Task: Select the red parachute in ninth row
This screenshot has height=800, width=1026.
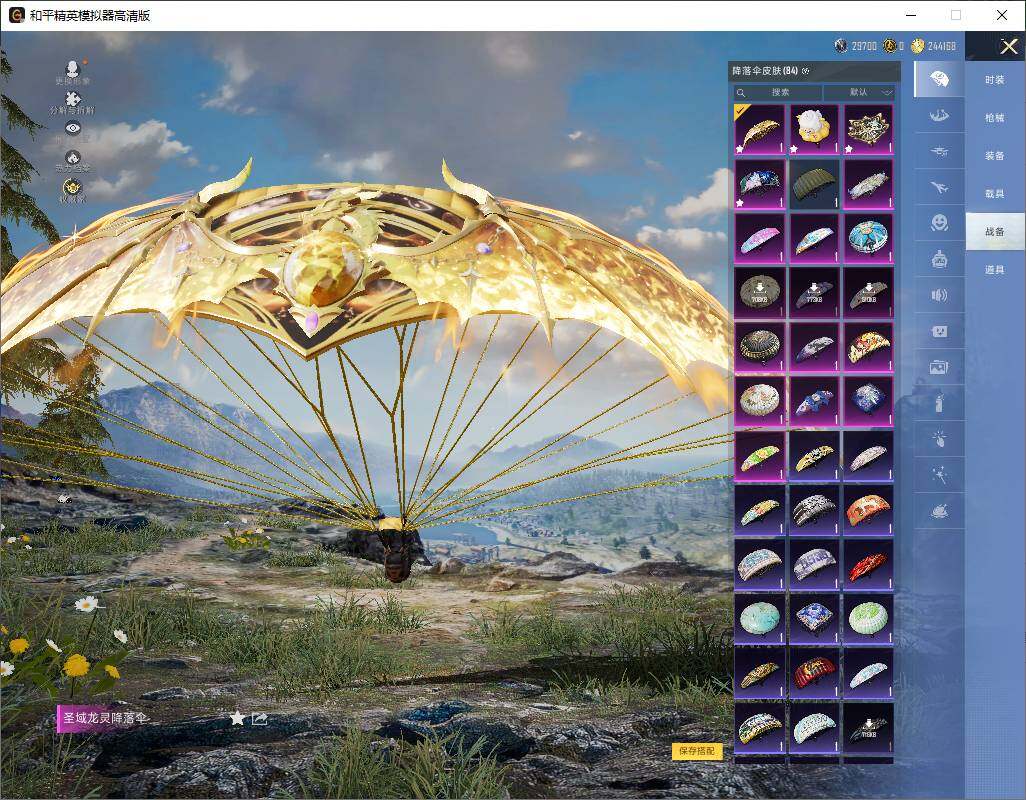Action: pos(868,565)
